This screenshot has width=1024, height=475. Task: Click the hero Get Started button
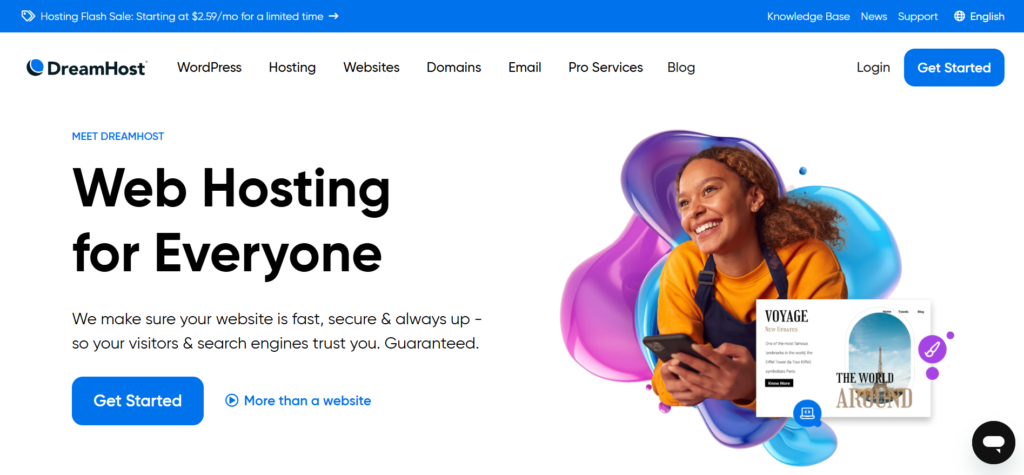[138, 401]
